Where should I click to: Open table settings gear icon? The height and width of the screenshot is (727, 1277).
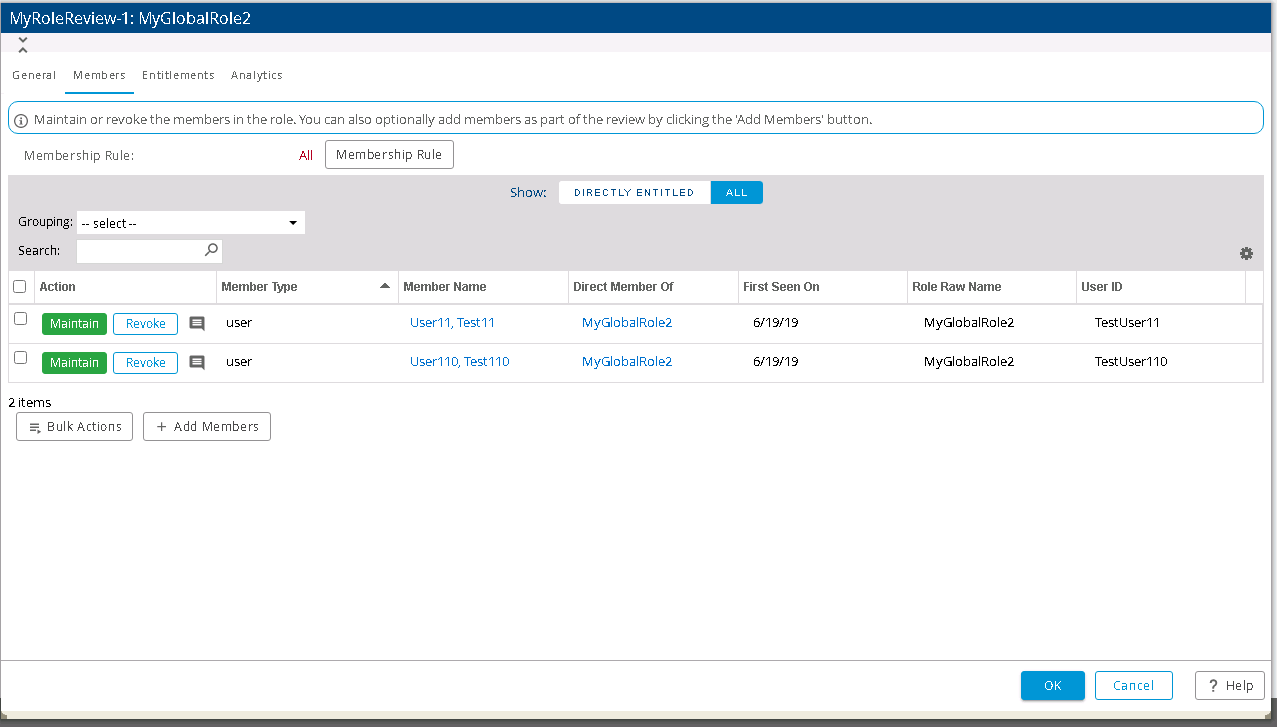(x=1246, y=254)
